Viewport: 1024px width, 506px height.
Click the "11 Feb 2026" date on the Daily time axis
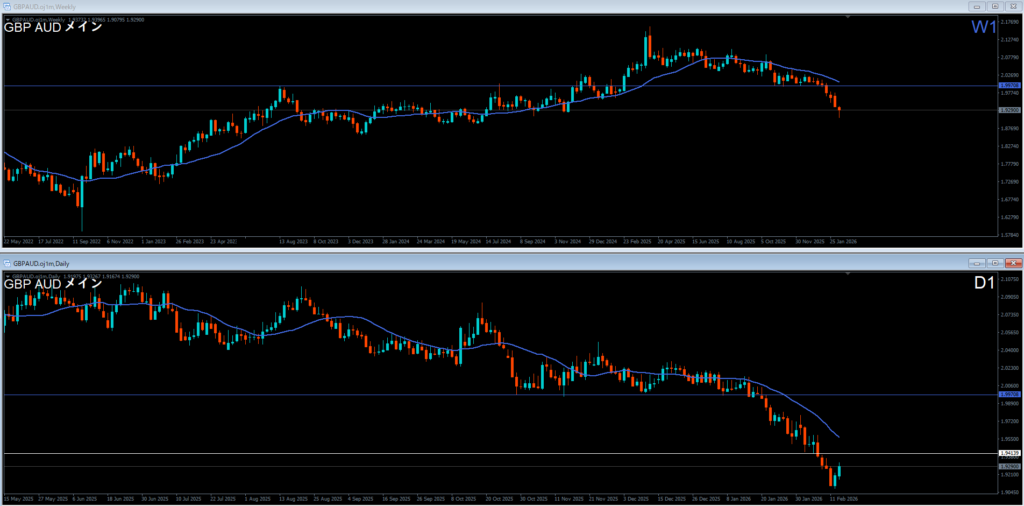tap(841, 498)
